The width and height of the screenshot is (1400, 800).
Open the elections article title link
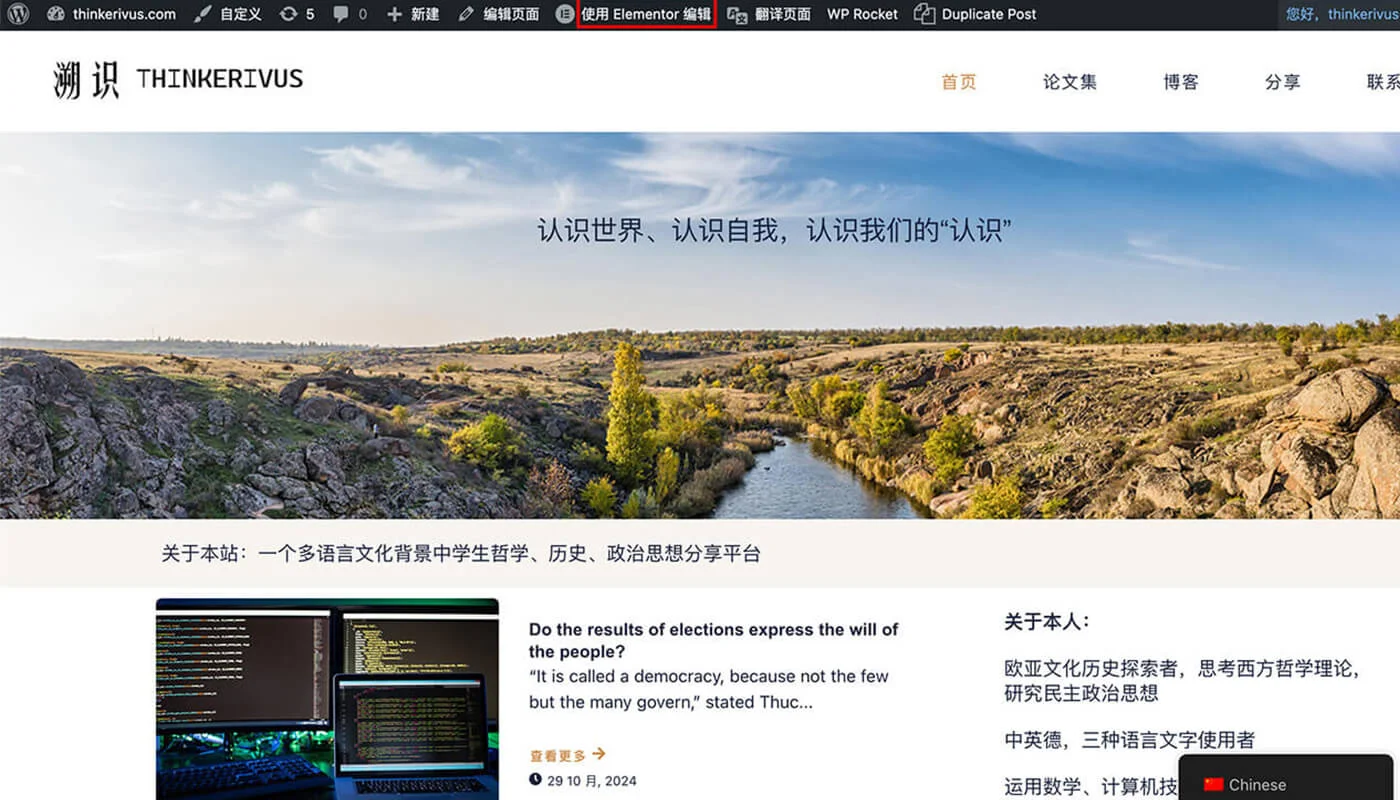click(x=713, y=641)
